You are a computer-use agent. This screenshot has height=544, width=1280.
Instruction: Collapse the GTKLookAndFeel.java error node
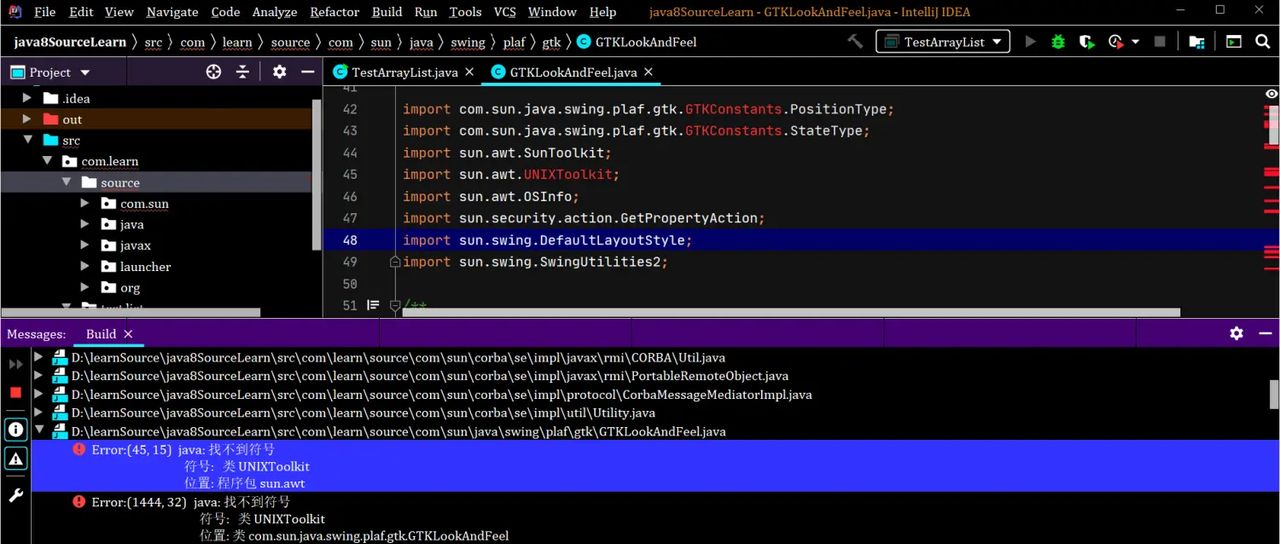[x=39, y=431]
